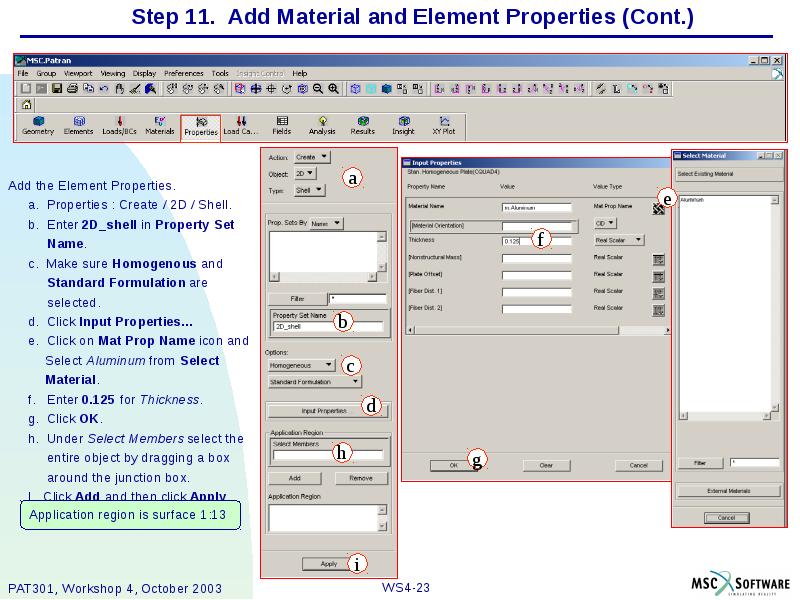Open the Analysis application icon
The image size is (800, 600).
click(323, 126)
